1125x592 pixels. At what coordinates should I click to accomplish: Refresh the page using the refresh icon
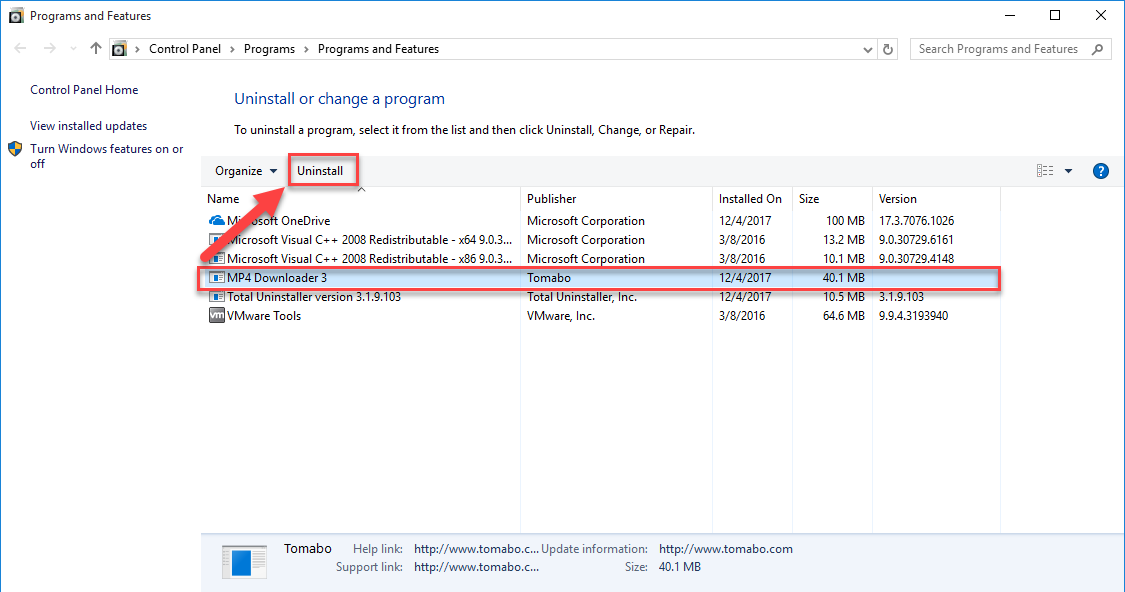[888, 48]
